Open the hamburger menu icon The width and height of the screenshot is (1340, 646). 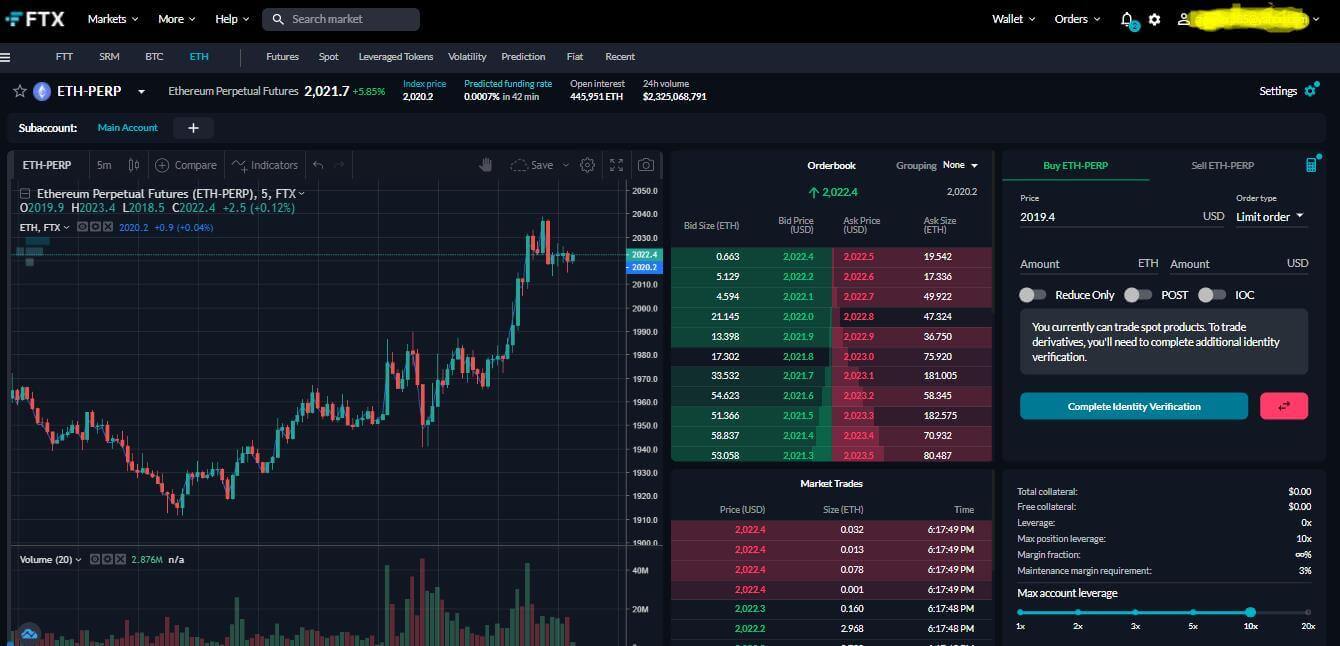pos(6,57)
